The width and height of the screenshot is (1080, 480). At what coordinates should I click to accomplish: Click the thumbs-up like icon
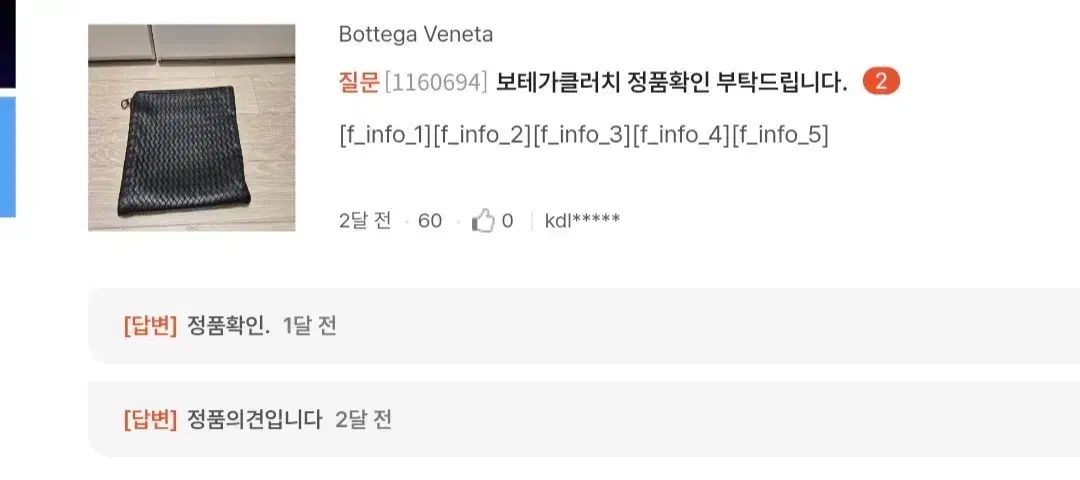pos(483,221)
